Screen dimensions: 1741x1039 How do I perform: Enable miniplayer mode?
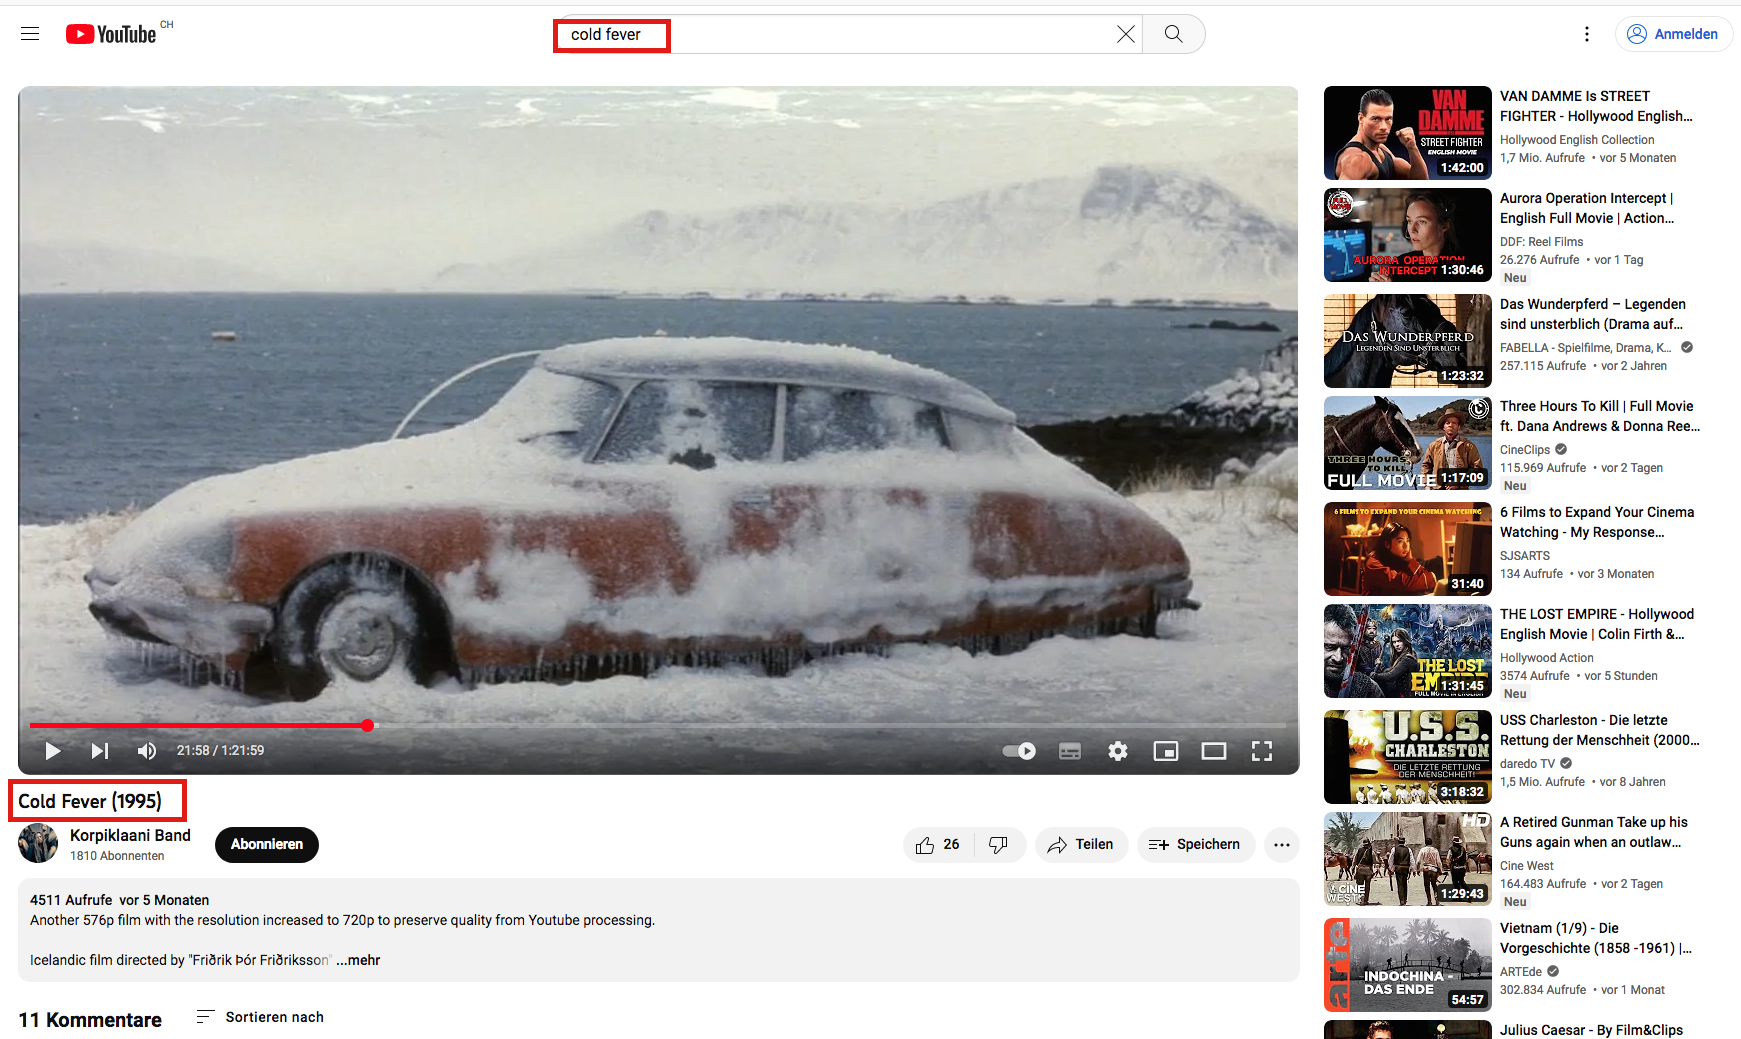click(1165, 751)
